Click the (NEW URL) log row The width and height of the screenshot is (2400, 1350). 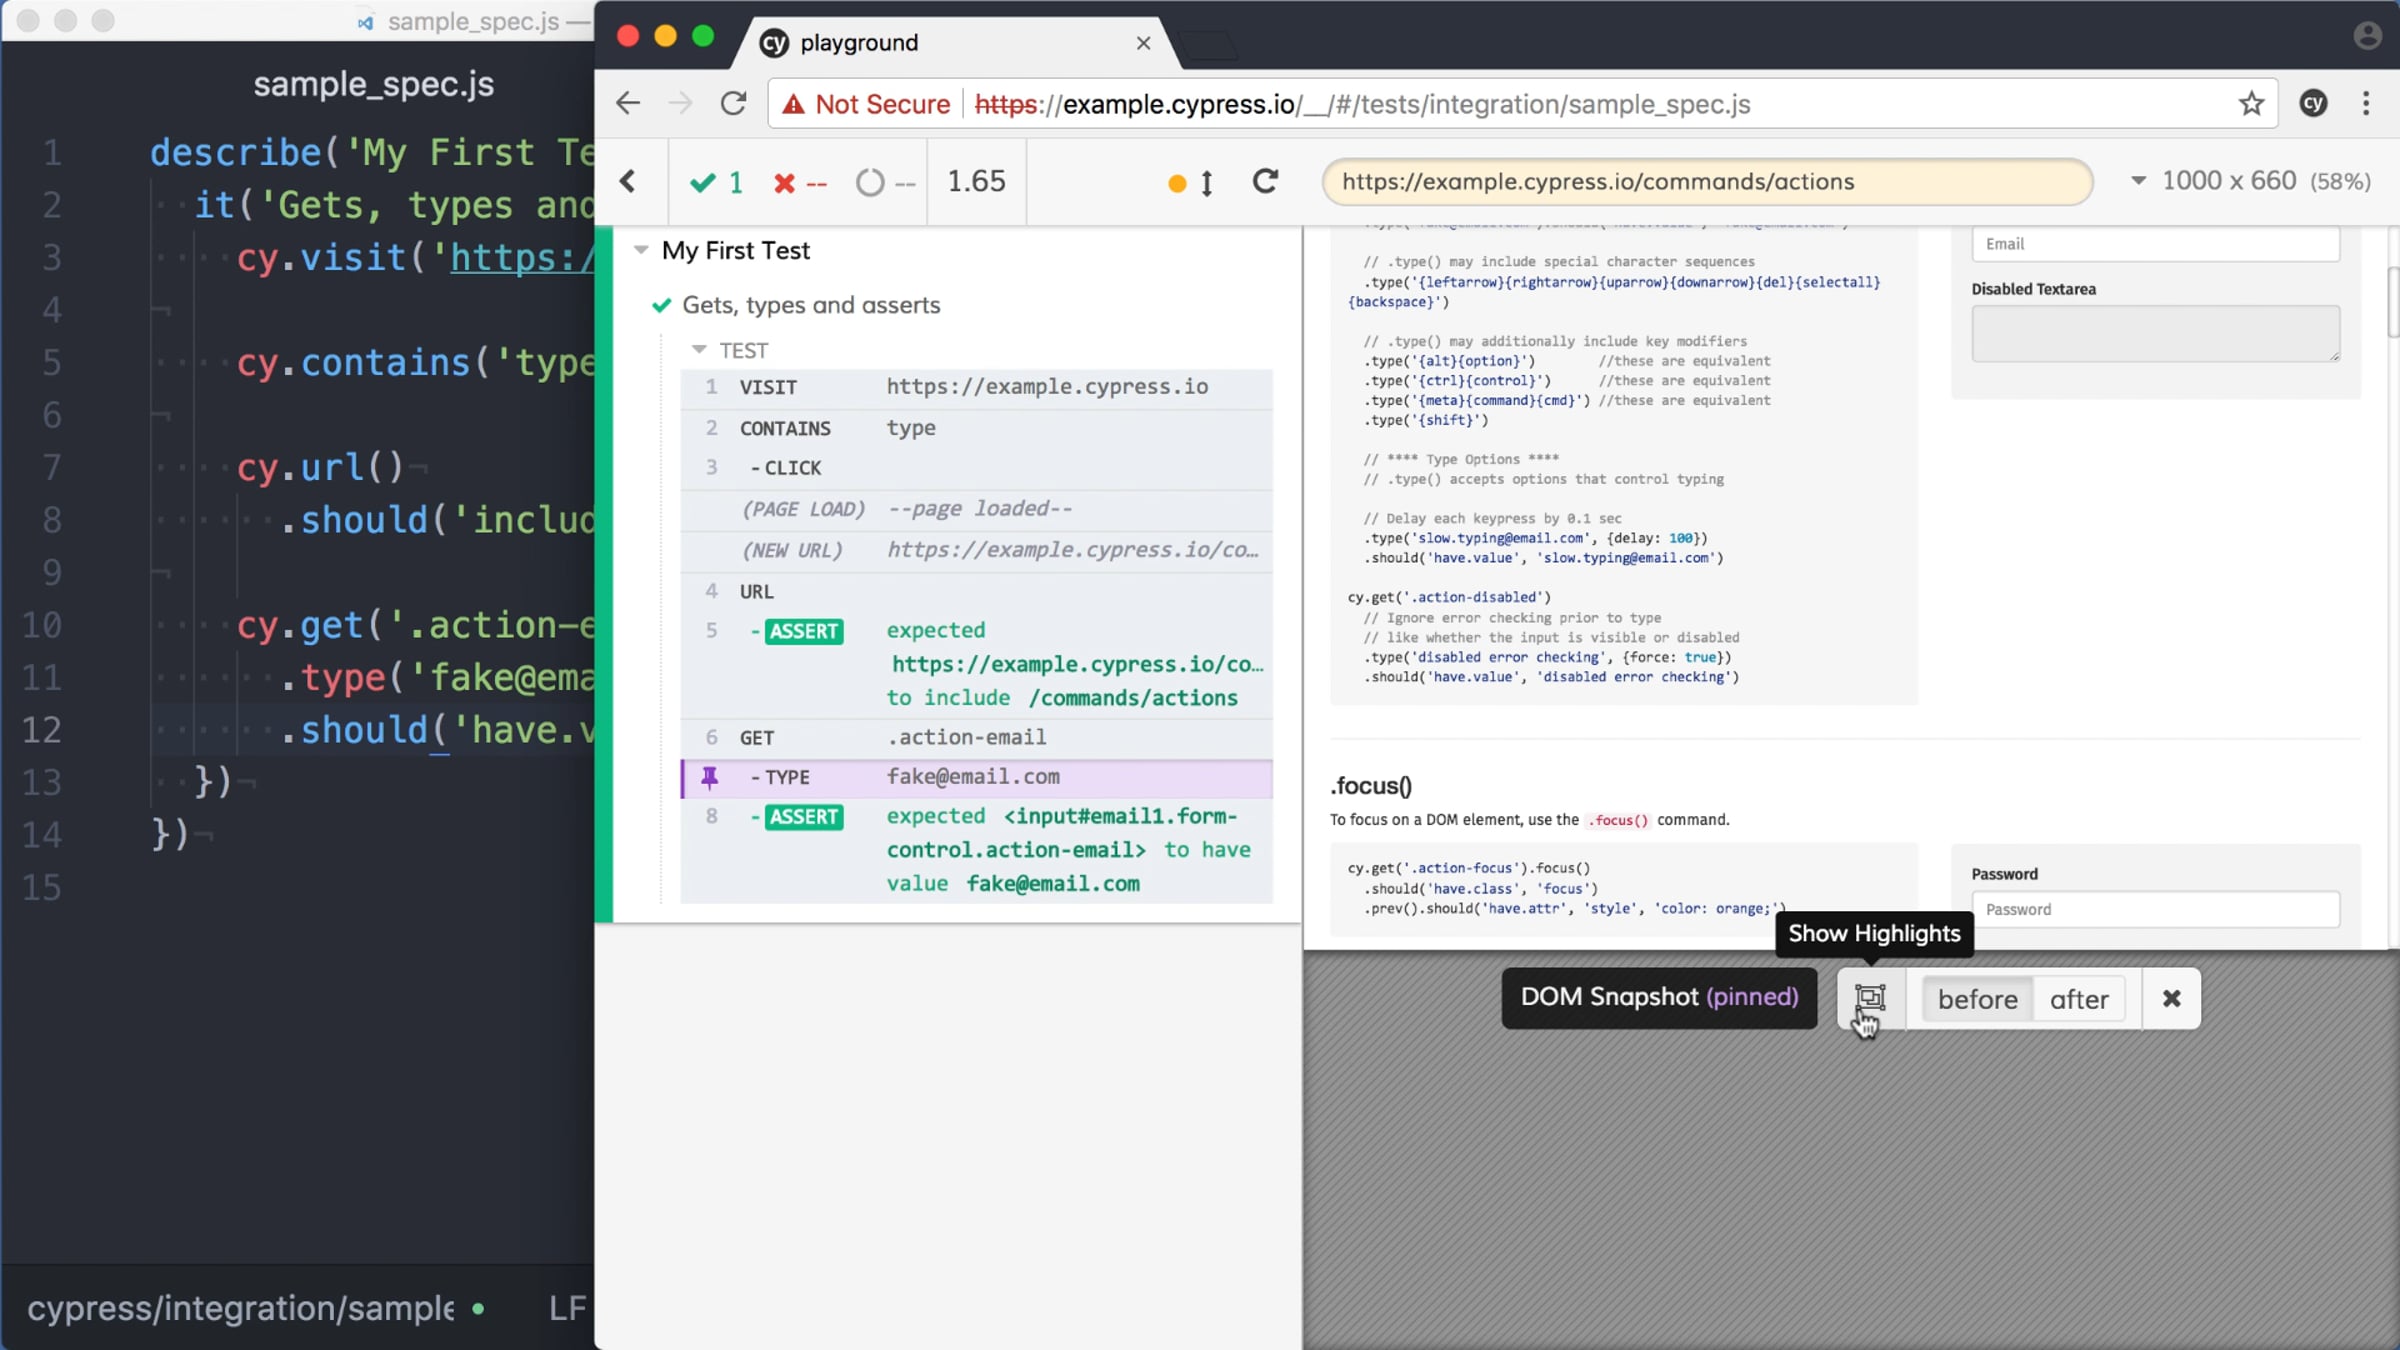coord(976,550)
